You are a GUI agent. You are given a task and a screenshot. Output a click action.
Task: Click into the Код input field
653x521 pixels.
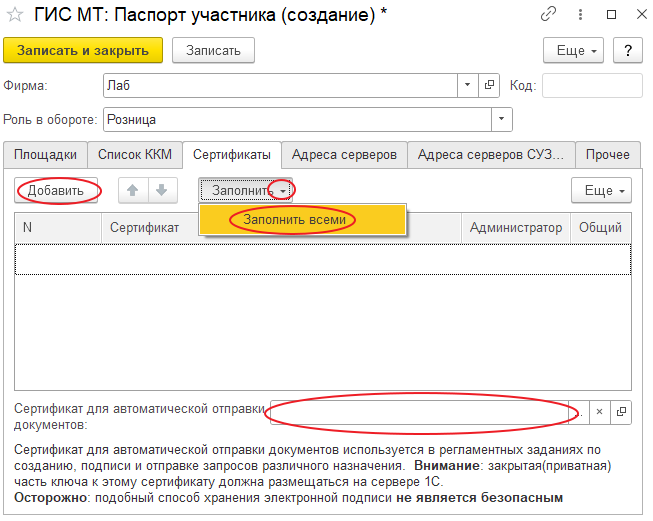coord(591,86)
